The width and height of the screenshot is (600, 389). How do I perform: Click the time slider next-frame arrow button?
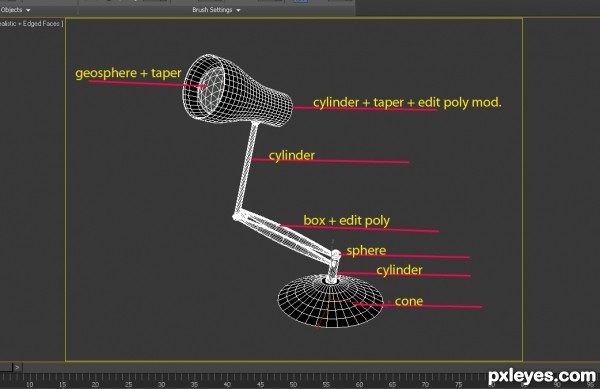(17, 367)
